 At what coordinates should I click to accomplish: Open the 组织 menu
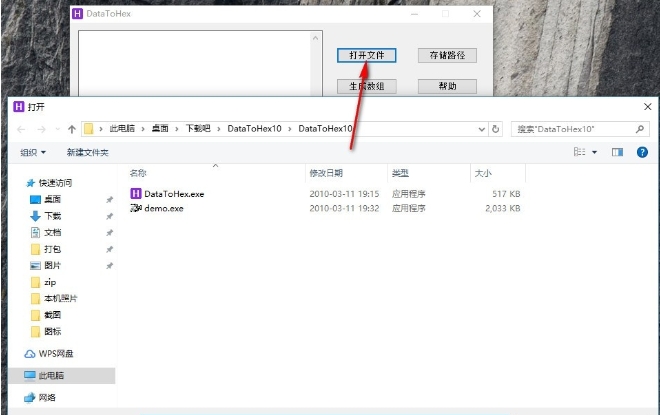click(x=33, y=152)
